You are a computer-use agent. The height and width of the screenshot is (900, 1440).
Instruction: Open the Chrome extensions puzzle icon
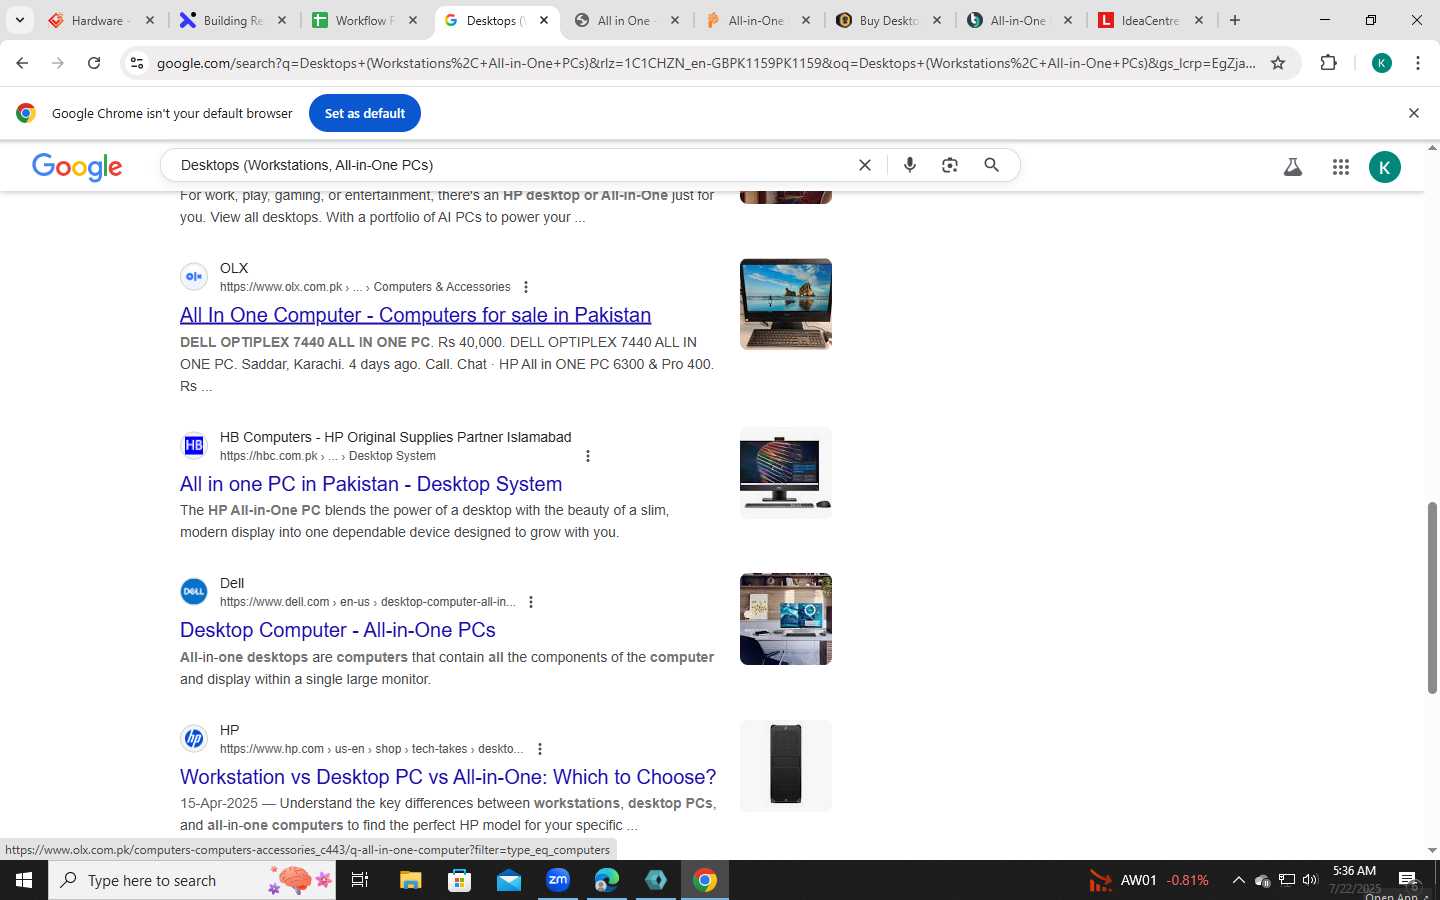[x=1328, y=63]
